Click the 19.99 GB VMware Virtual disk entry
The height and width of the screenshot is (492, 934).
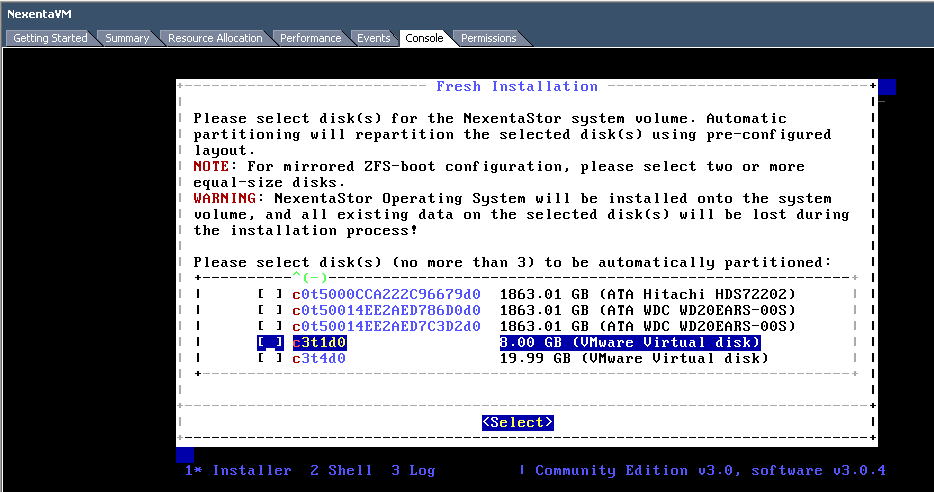pyautogui.click(x=634, y=359)
